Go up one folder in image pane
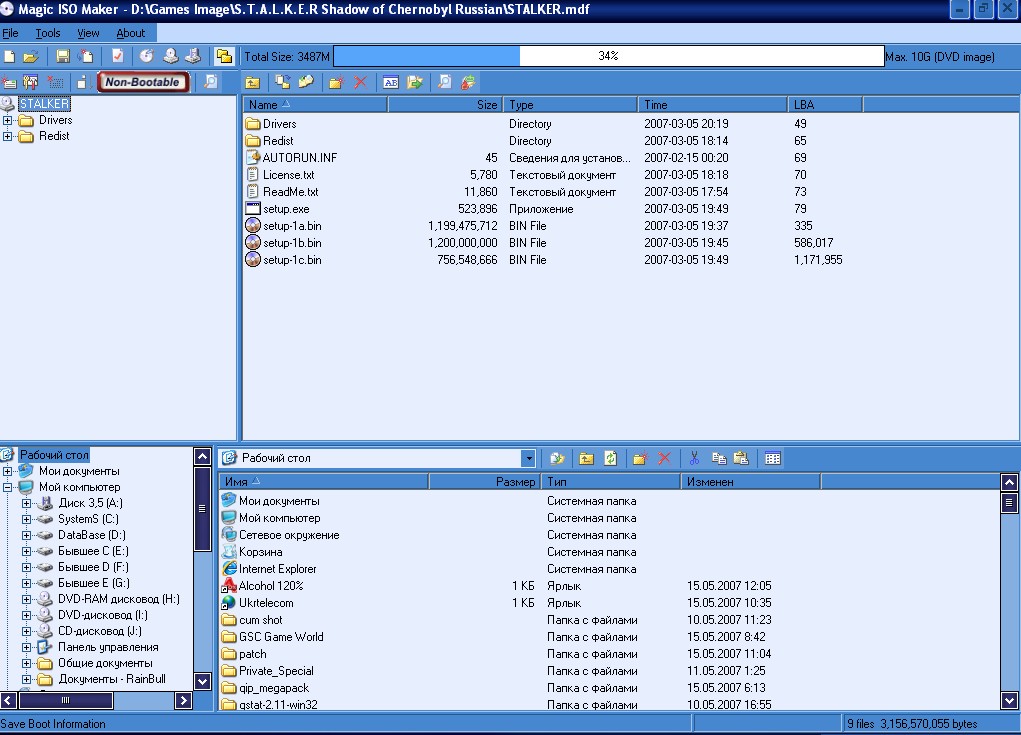 tap(253, 82)
